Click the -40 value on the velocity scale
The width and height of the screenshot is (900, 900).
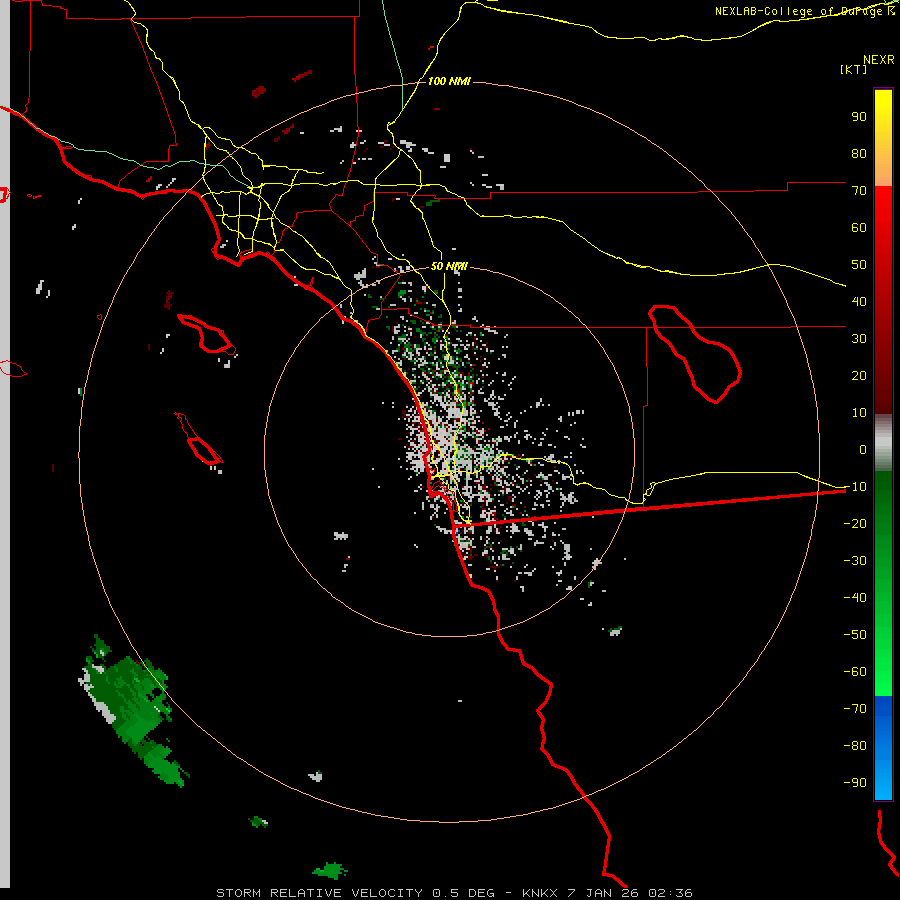(x=855, y=598)
